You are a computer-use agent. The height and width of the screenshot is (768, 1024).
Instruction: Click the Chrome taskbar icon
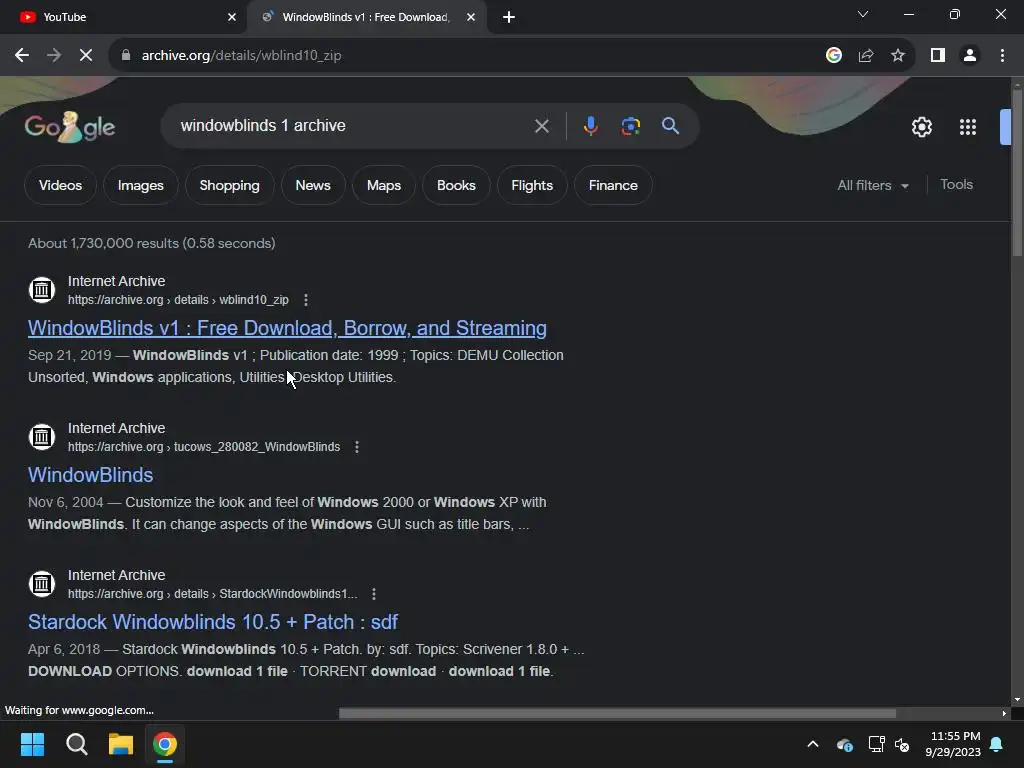tap(165, 744)
